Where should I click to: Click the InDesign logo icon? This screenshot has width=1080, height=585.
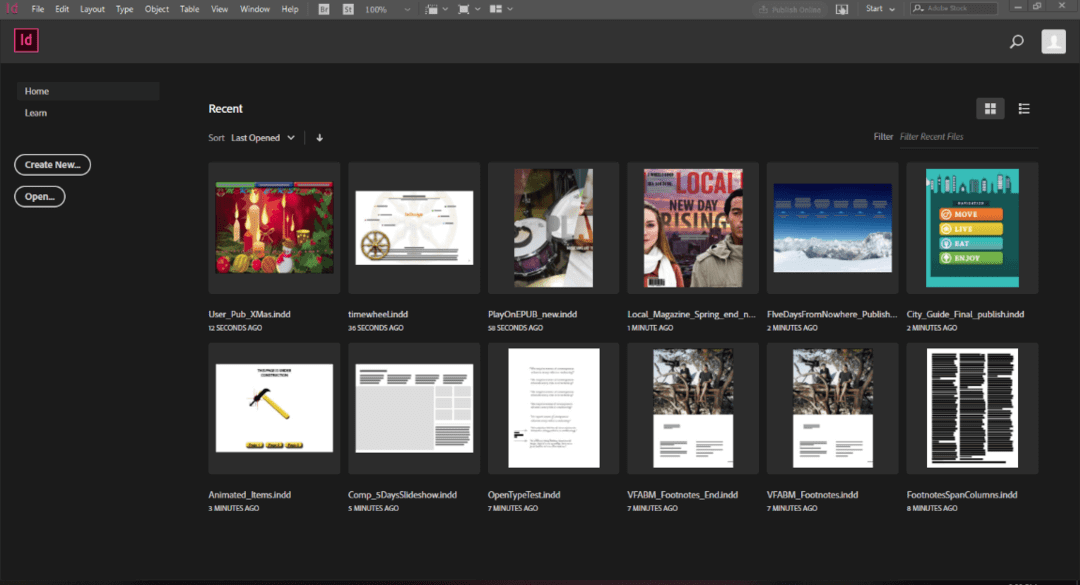pyautogui.click(x=25, y=40)
